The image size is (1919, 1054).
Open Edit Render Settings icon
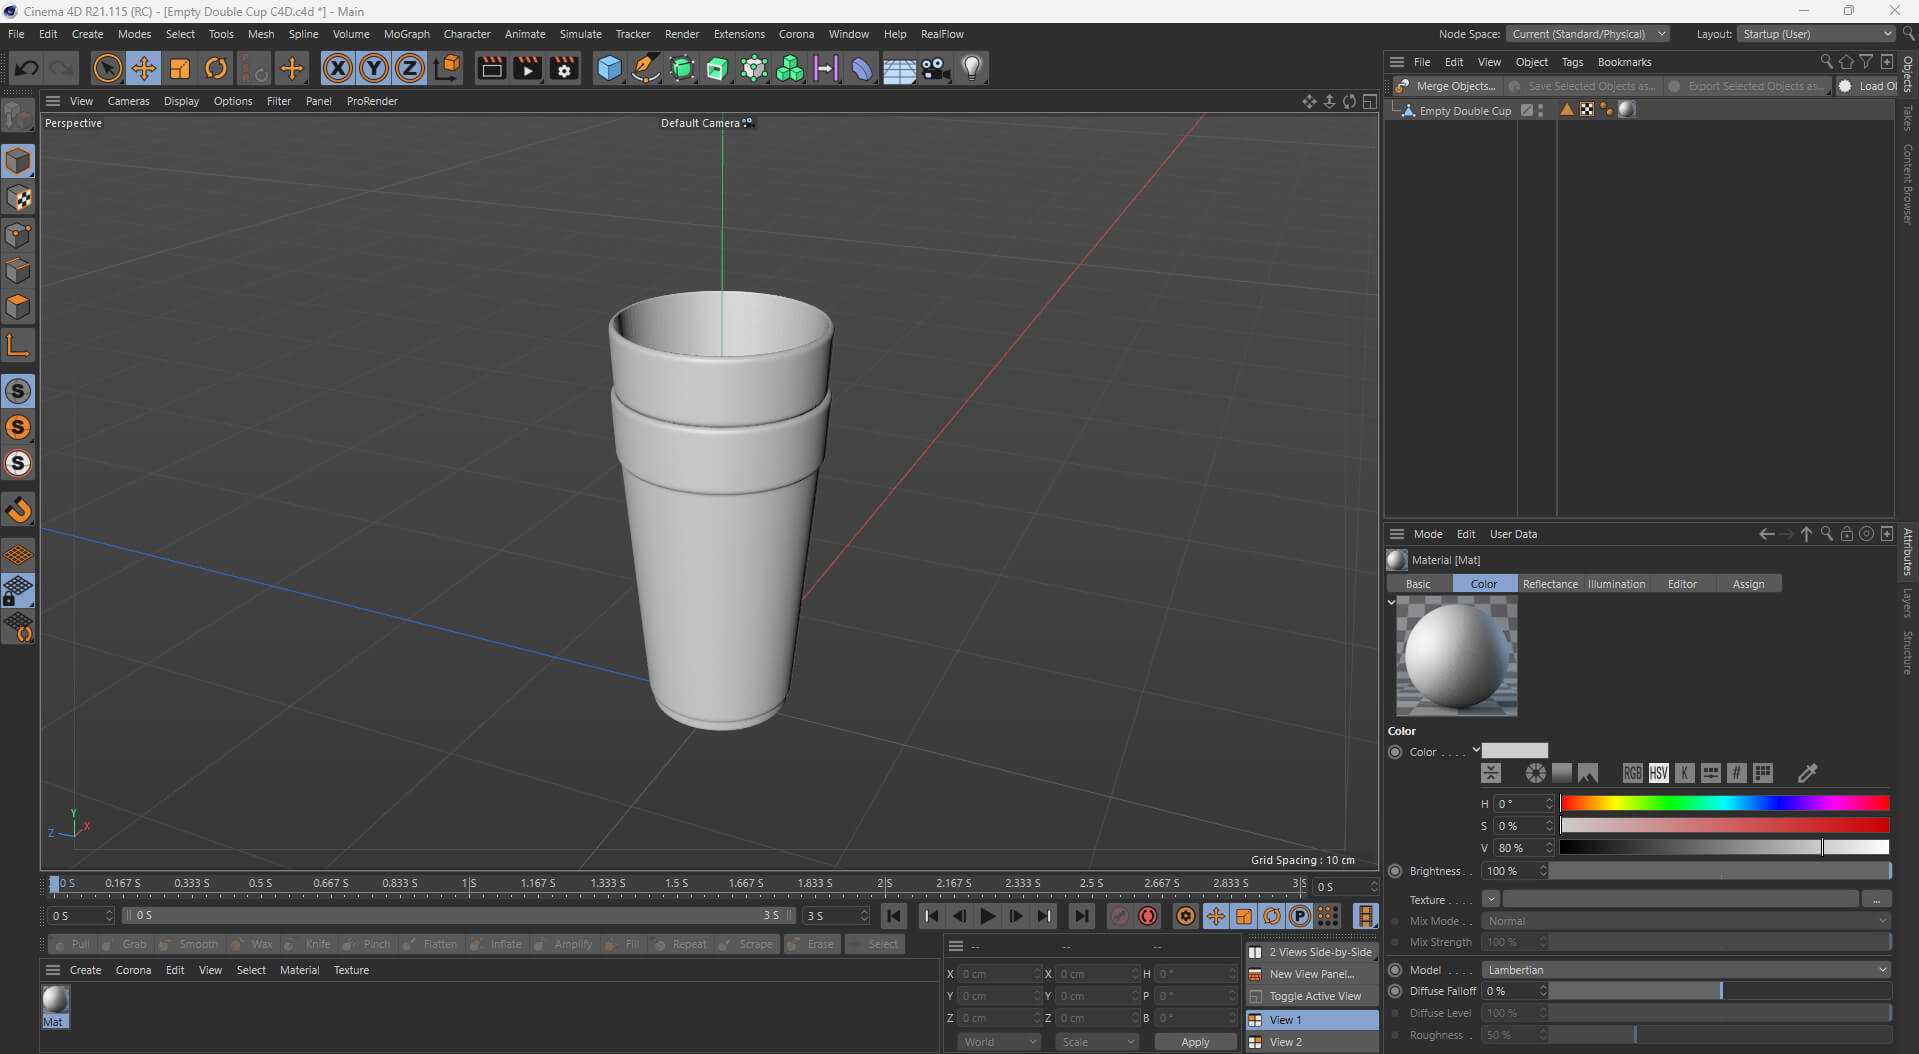click(x=564, y=68)
